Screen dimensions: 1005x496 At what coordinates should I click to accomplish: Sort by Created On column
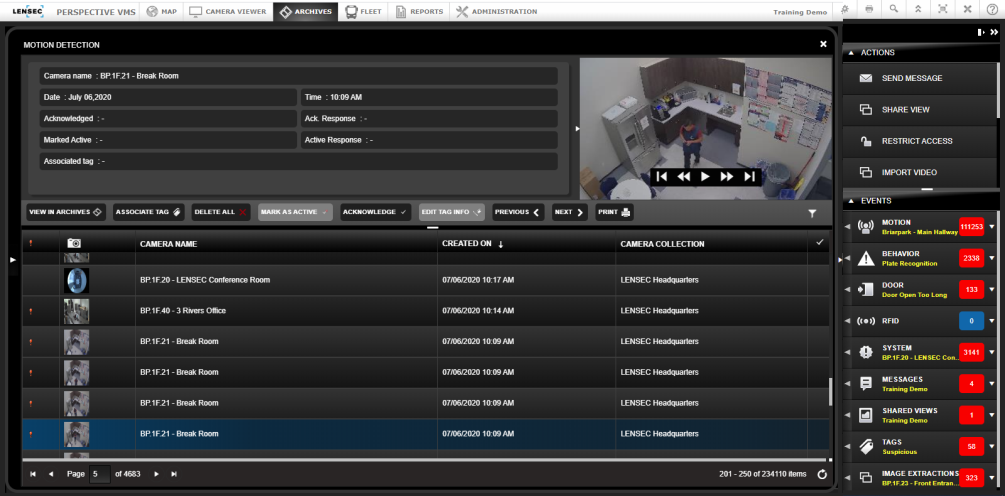[x=472, y=244]
